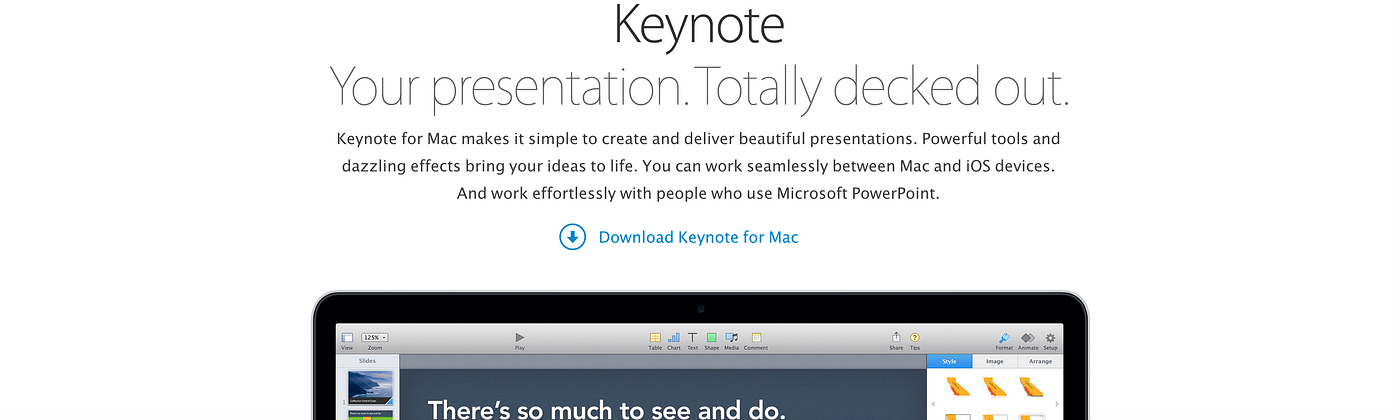
Task: Choose the third image style preset
Action: coord(1031,386)
